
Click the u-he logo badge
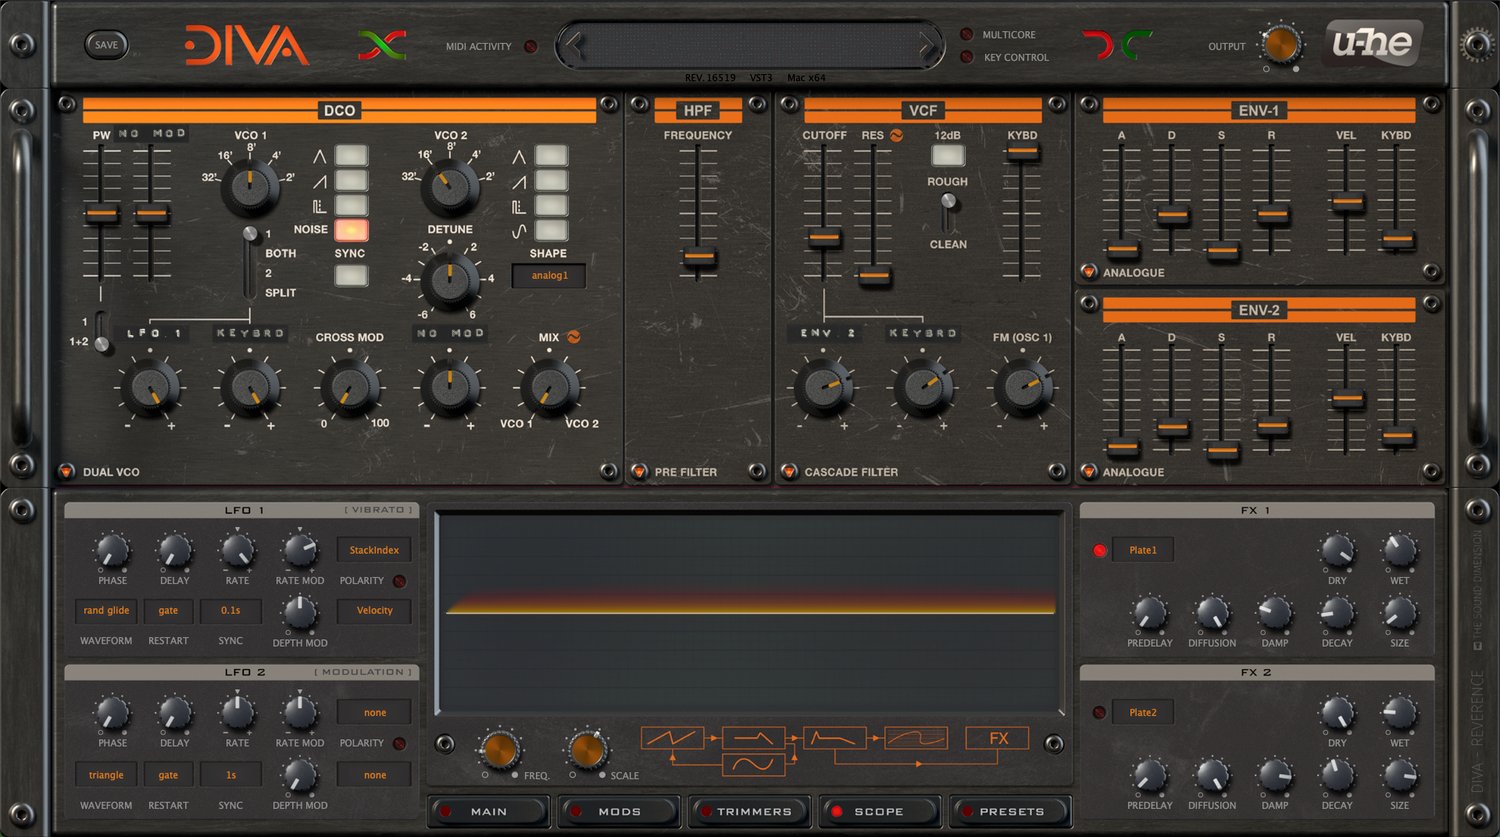tap(1373, 44)
